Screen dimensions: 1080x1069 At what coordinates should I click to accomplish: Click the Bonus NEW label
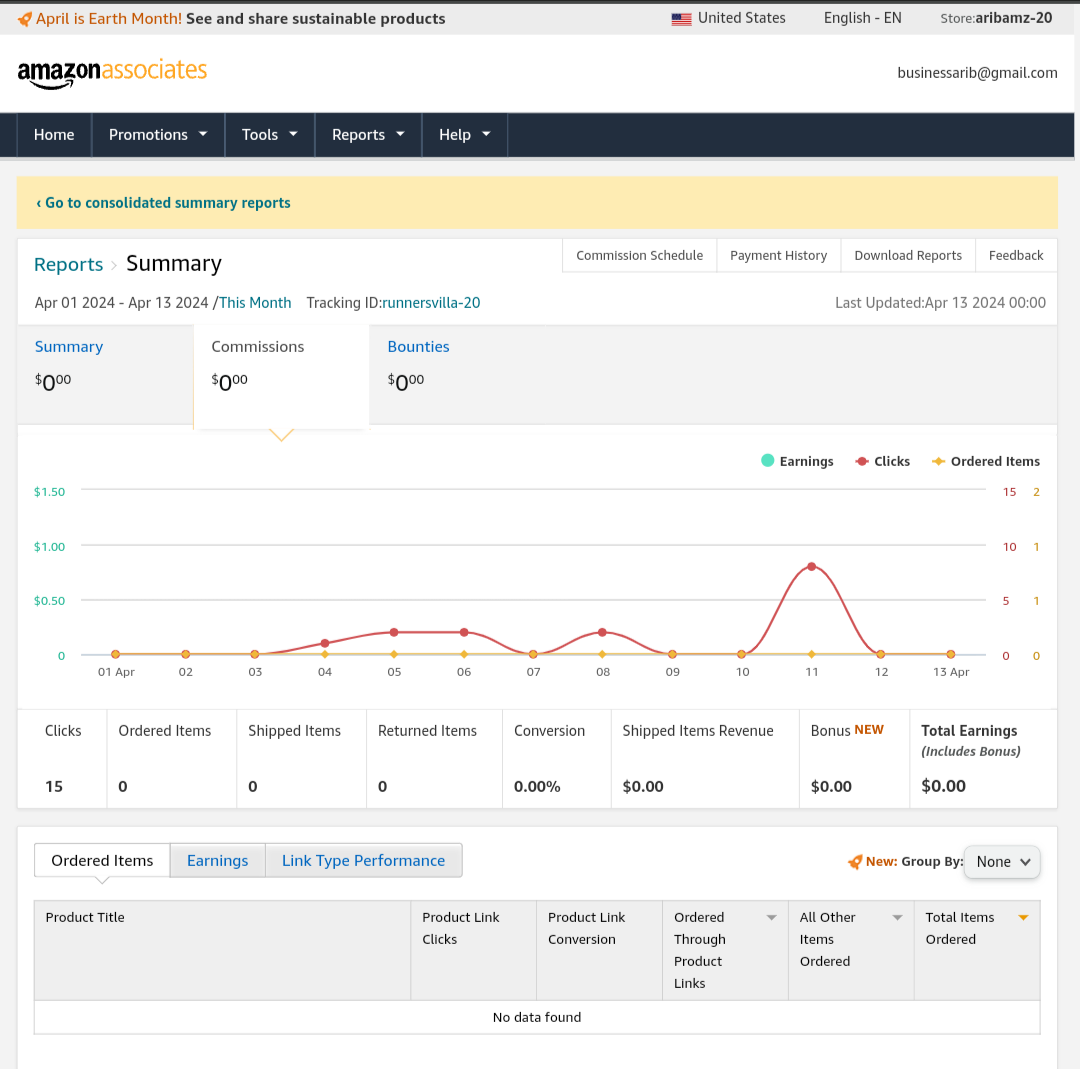coord(847,730)
